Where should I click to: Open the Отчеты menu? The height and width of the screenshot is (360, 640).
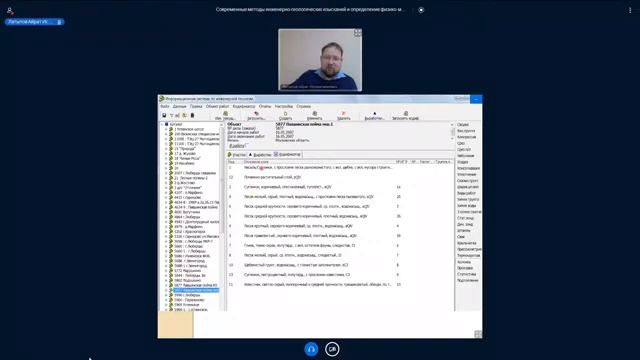click(264, 106)
